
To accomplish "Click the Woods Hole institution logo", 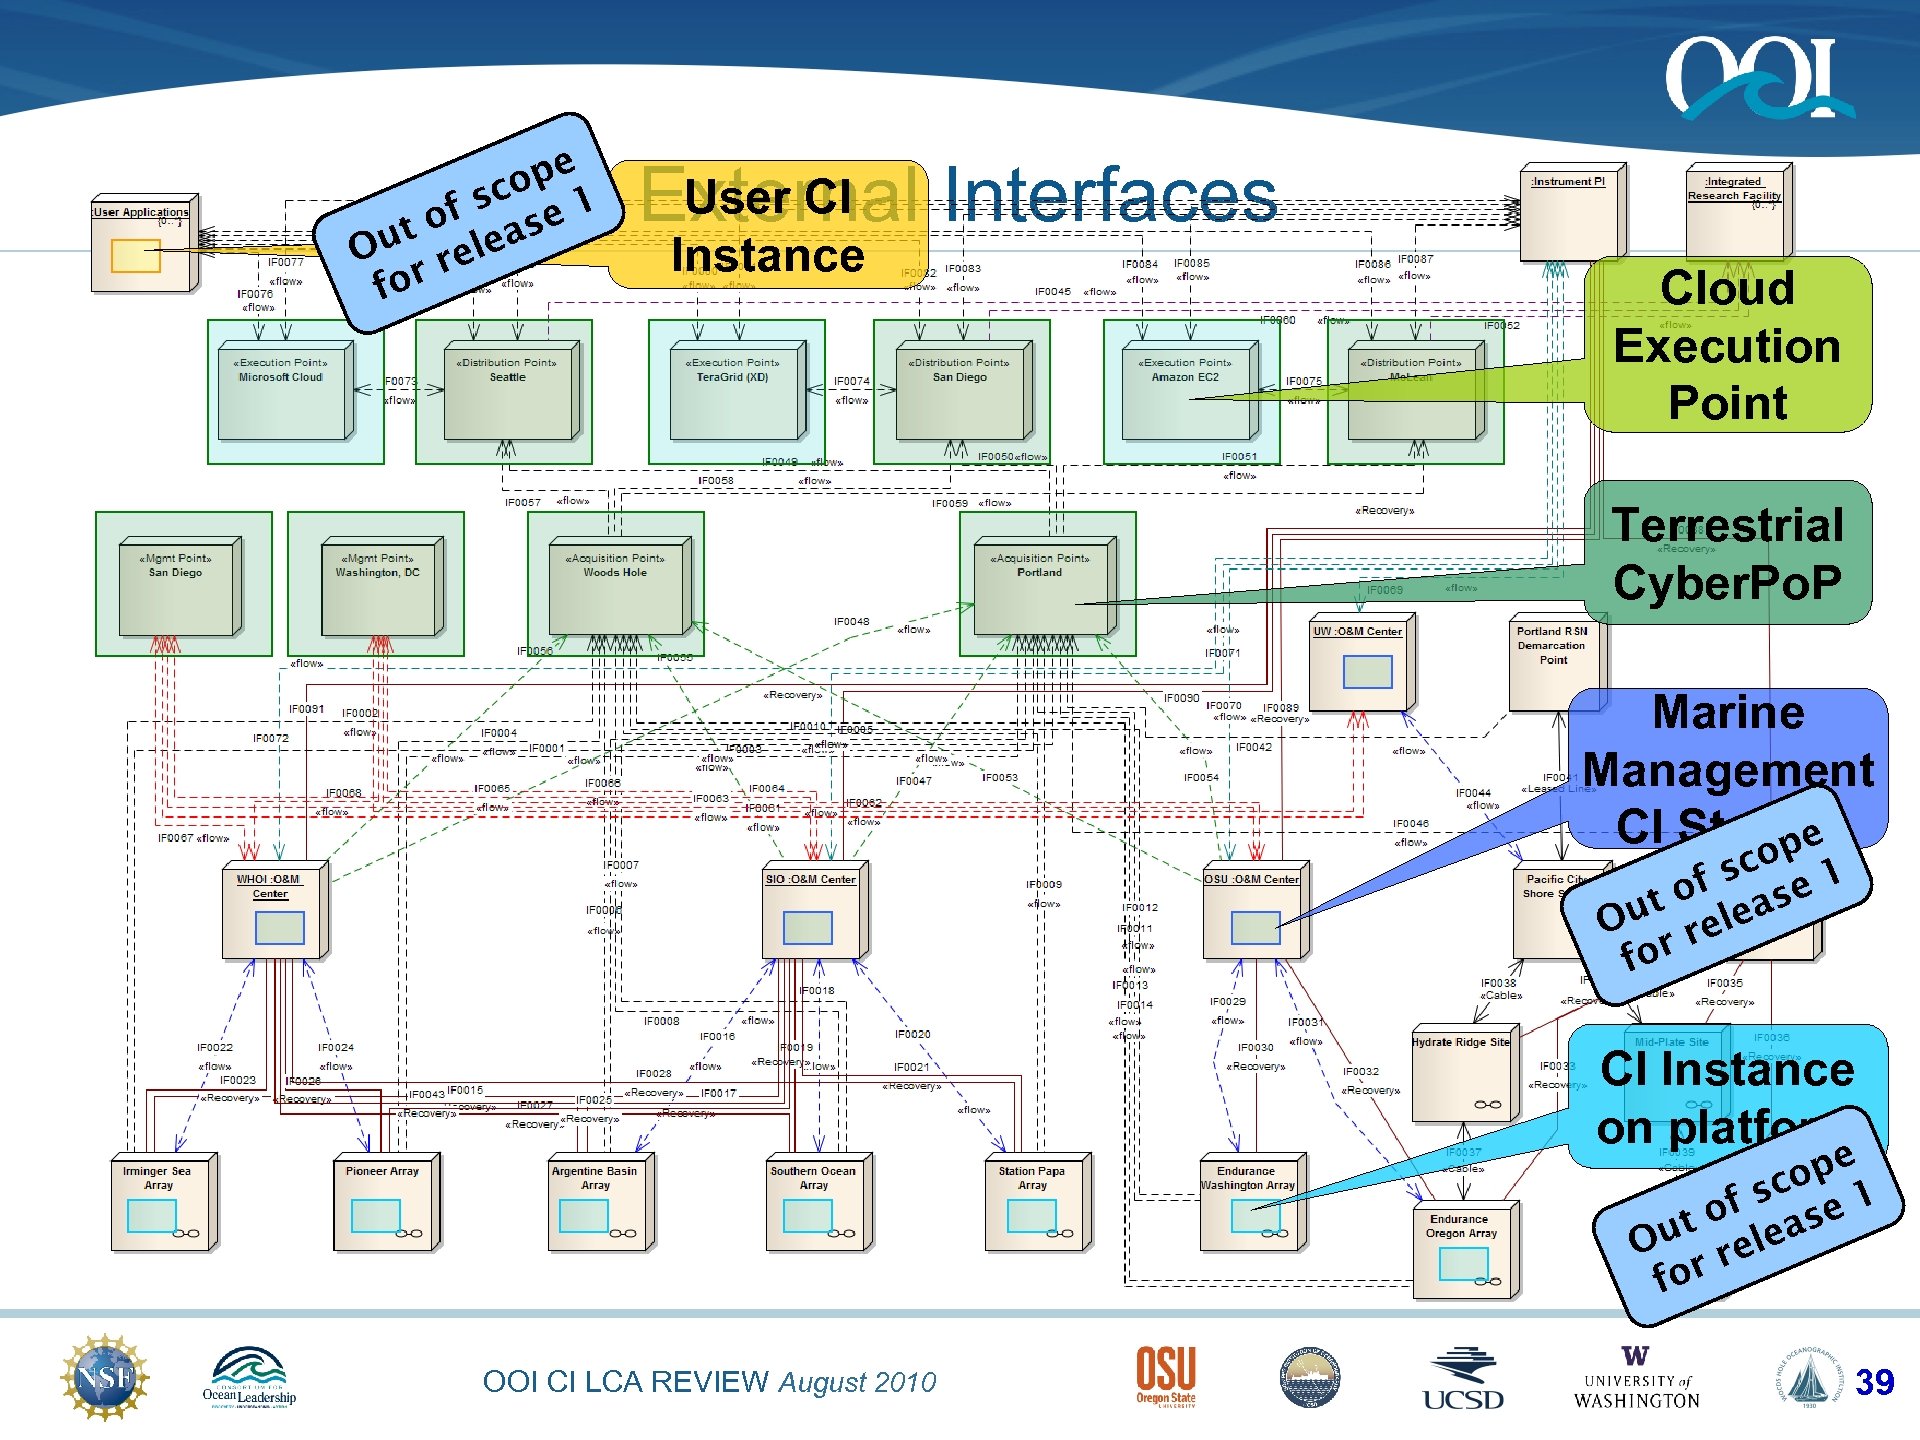I will pos(1808,1377).
